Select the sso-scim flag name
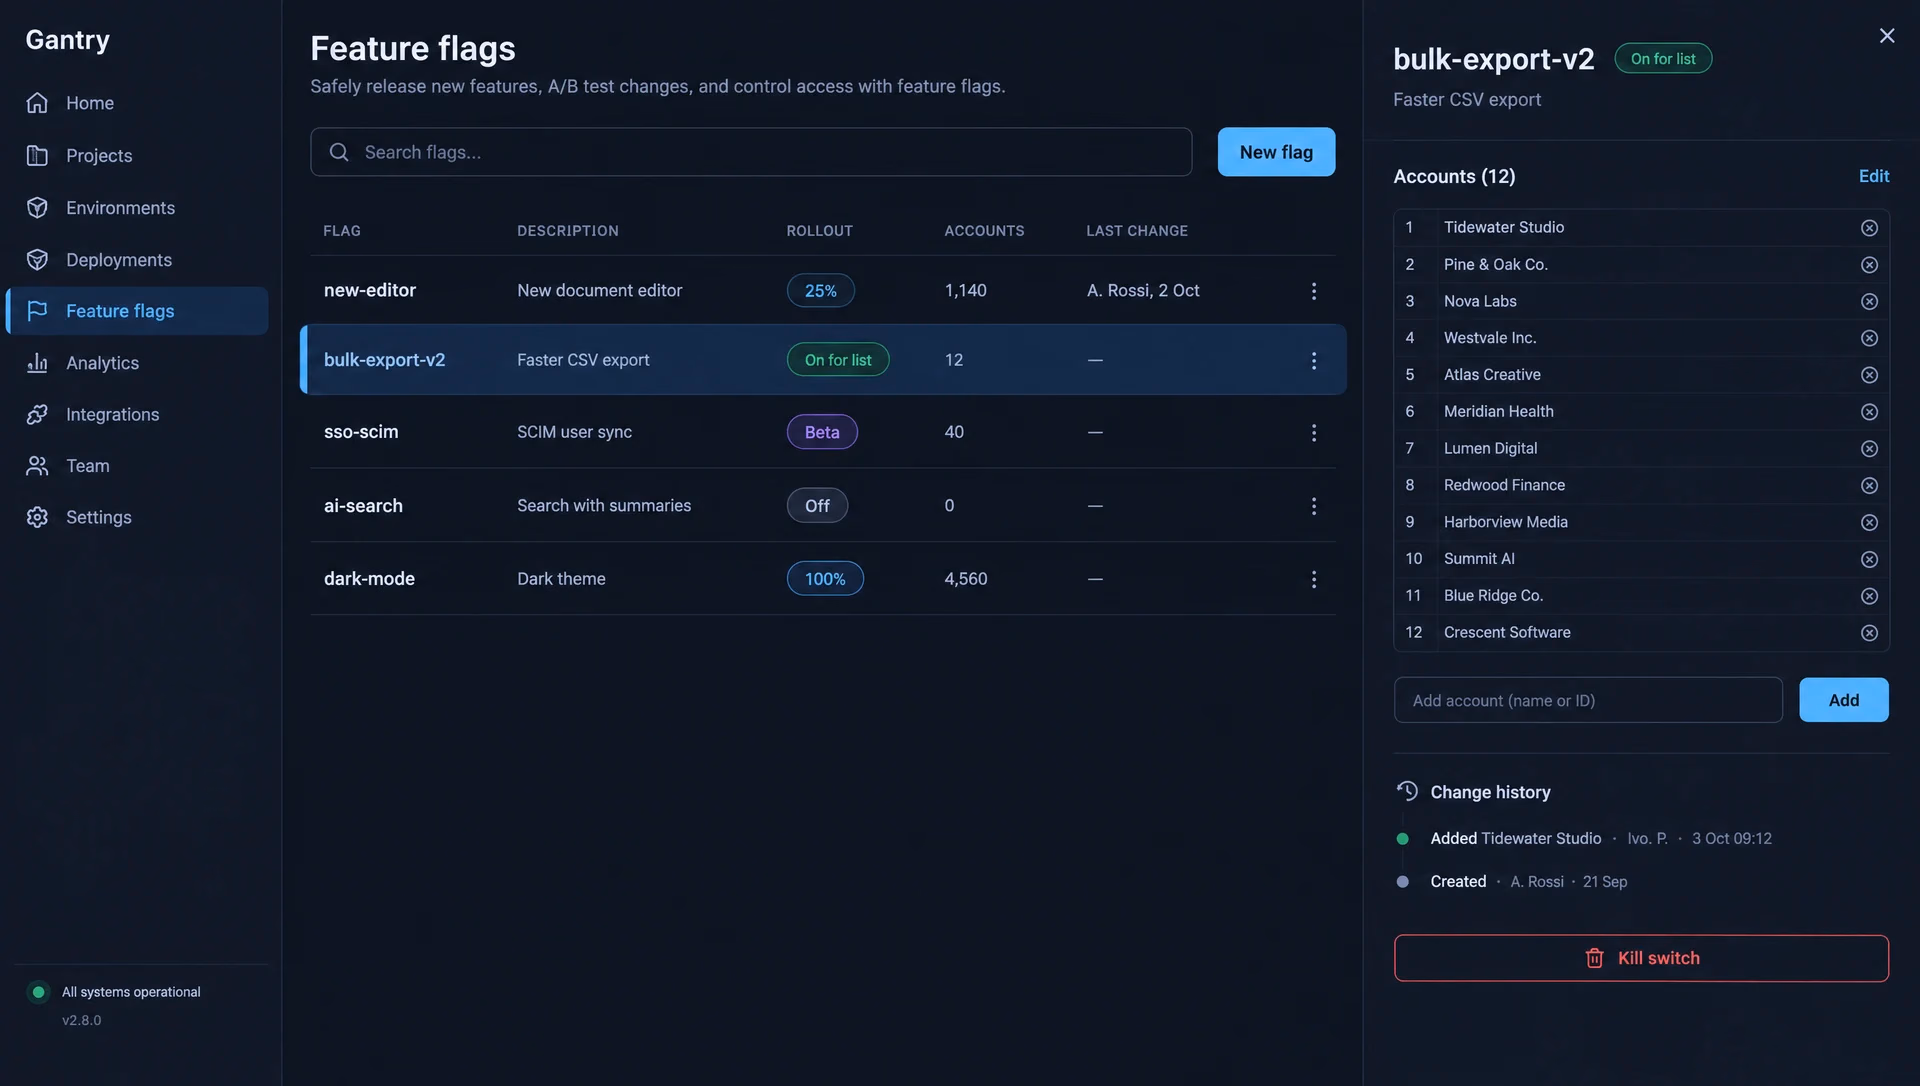Viewport: 1920px width, 1086px height. pyautogui.click(x=361, y=432)
